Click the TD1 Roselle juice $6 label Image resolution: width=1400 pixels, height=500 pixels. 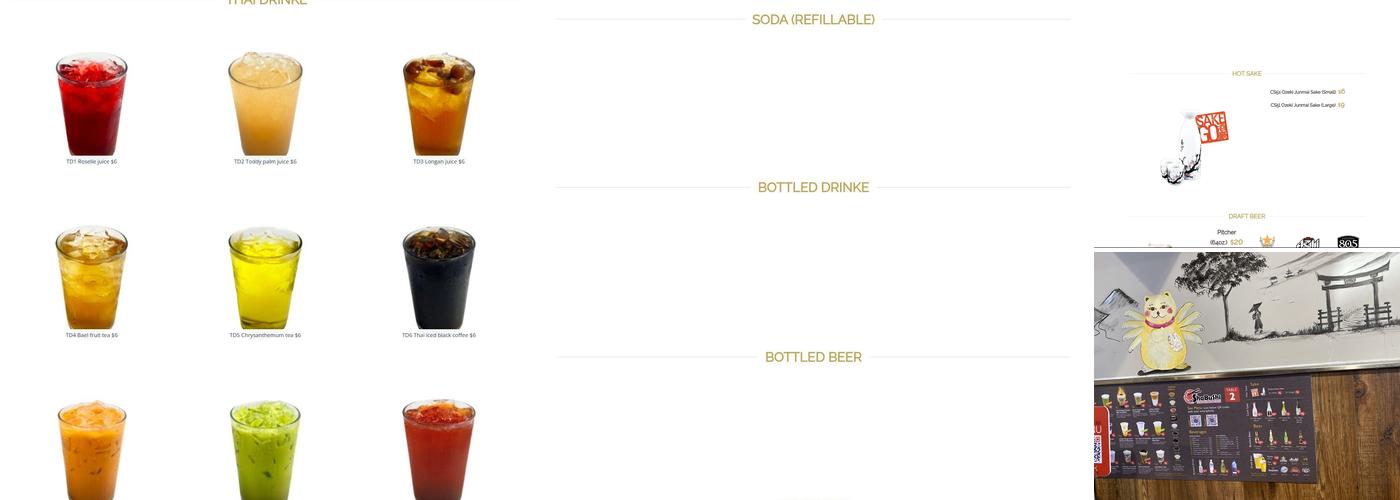pos(92,161)
